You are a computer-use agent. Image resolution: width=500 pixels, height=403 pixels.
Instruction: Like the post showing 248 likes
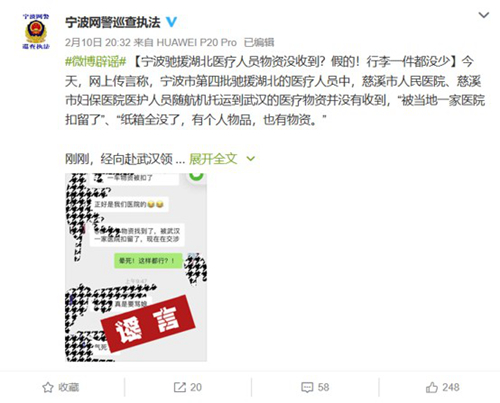point(451,387)
